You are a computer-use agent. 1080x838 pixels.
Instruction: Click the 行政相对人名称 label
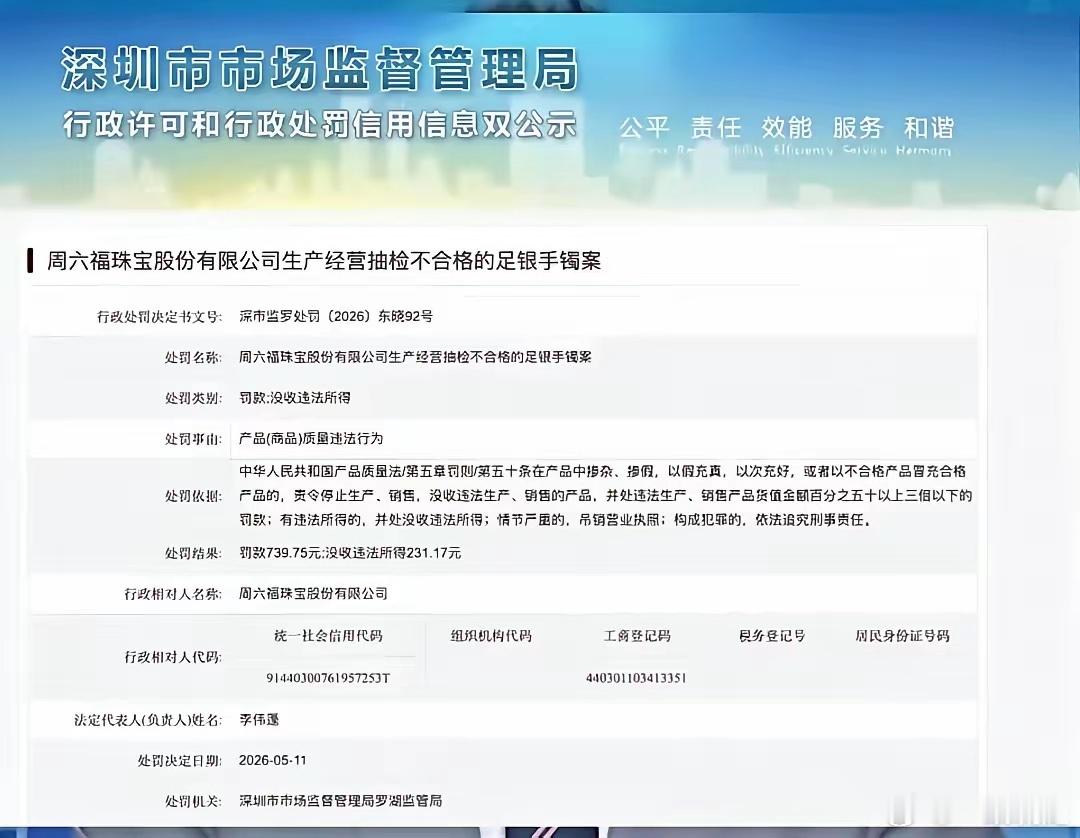(x=173, y=594)
